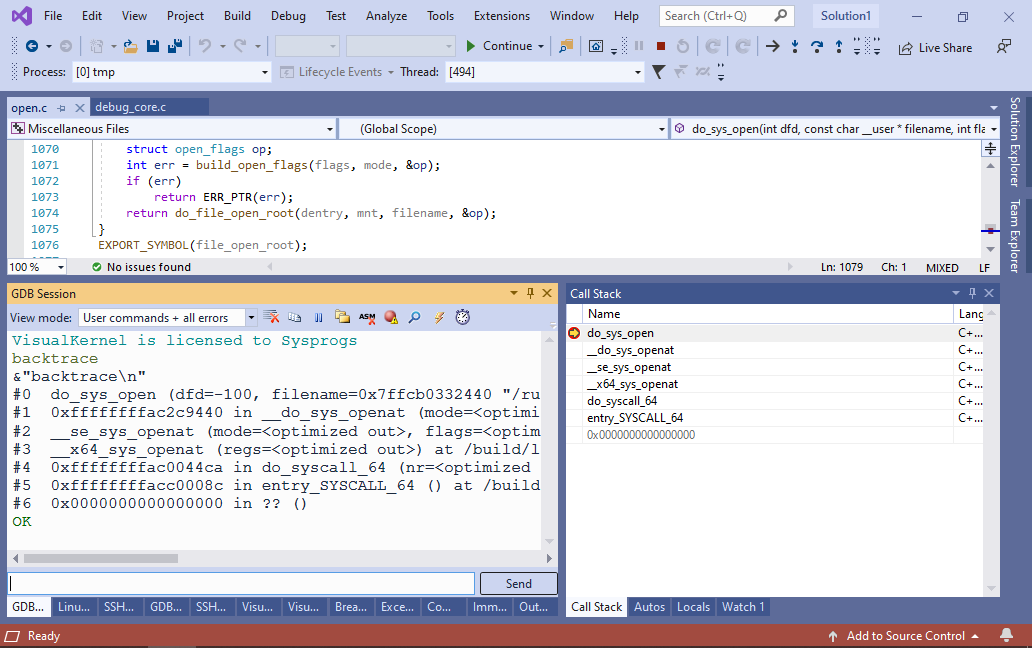Viewport: 1032px width, 648px height.
Task: Save the current file with the floppy icon
Action: (x=153, y=46)
